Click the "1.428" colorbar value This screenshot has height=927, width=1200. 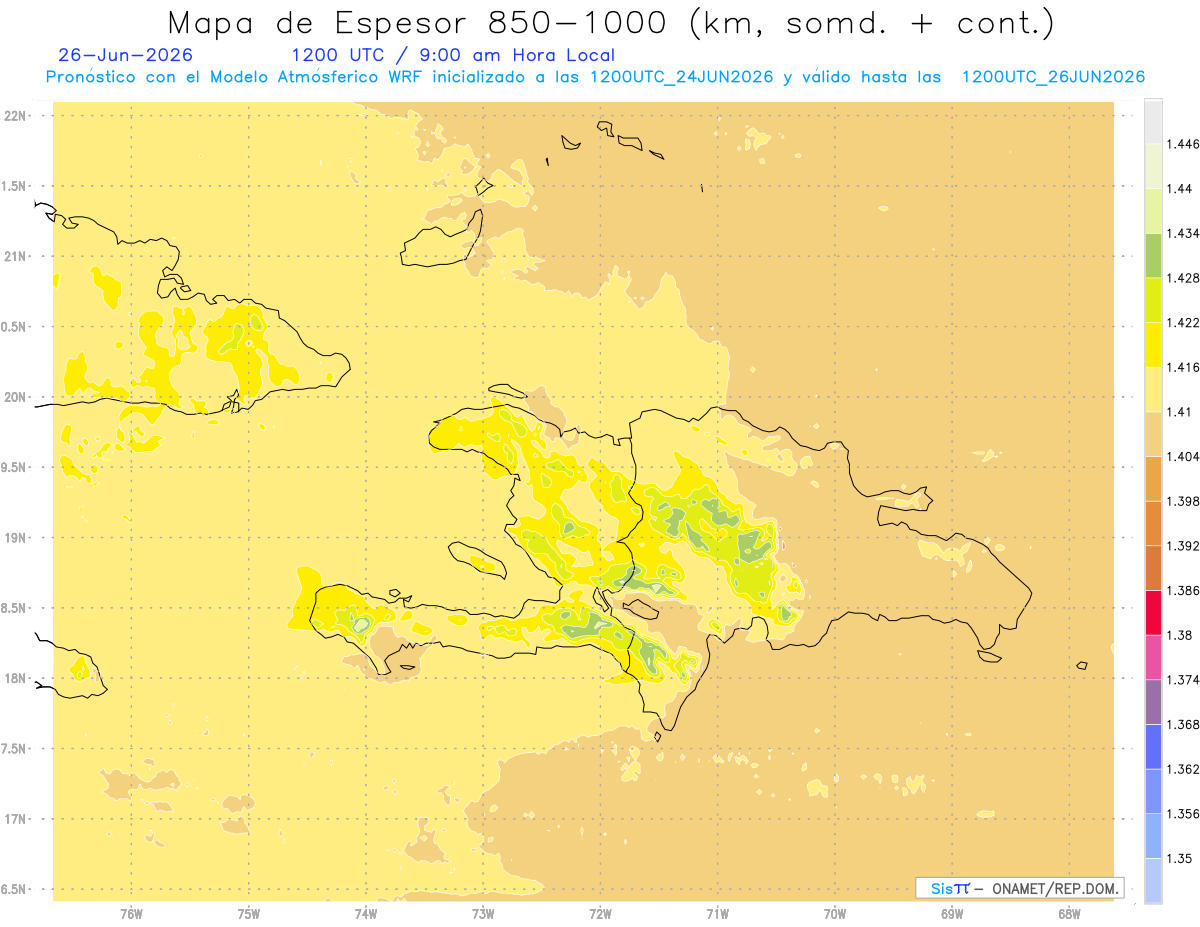pos(1183,278)
